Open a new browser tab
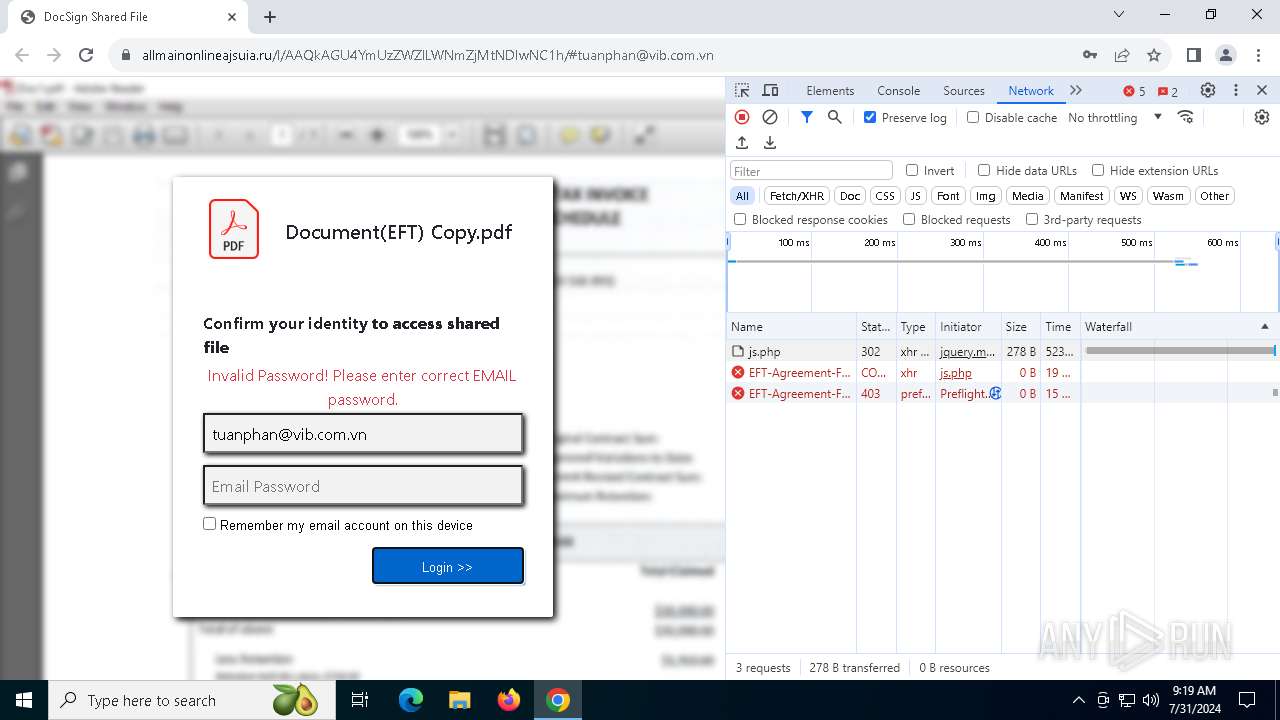This screenshot has width=1280, height=720. click(x=270, y=16)
